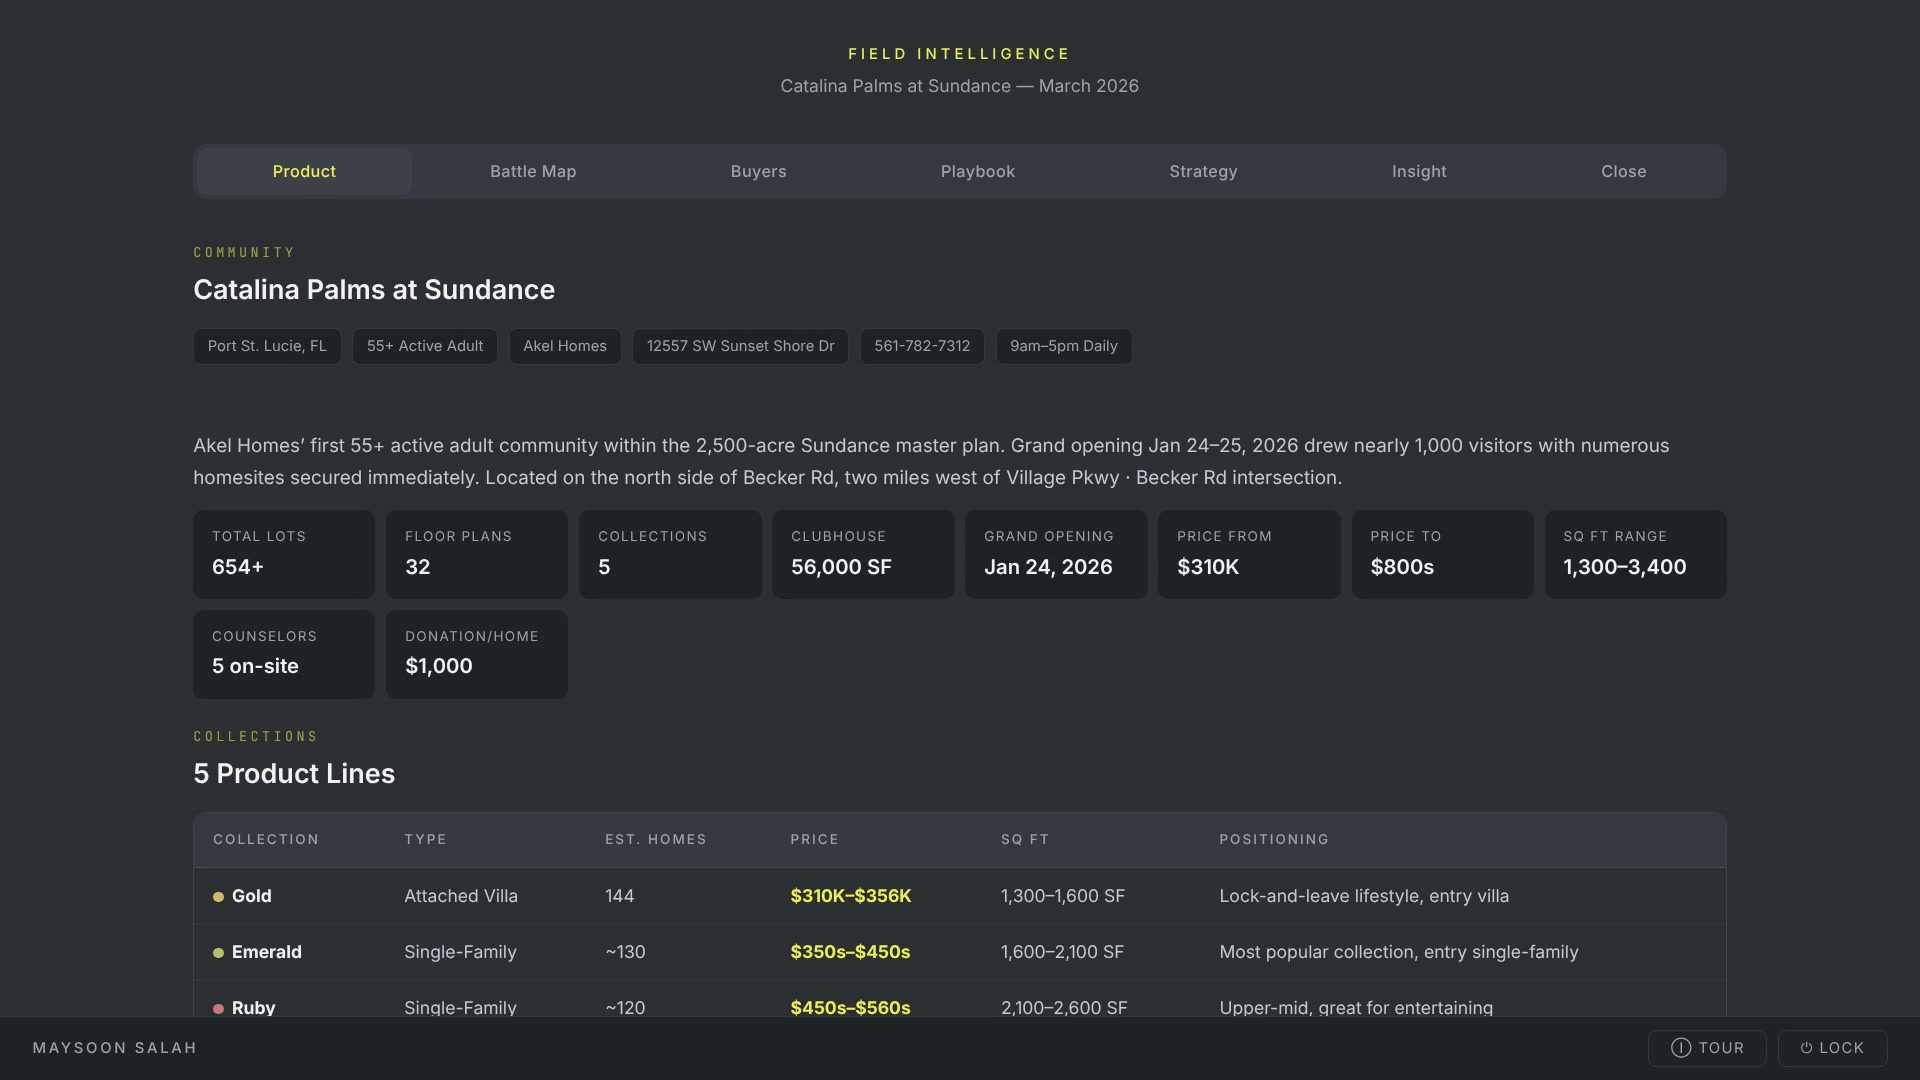Screen dimensions: 1920x1080
Task: Click the $310K–$356K price cell
Action: click(851, 896)
